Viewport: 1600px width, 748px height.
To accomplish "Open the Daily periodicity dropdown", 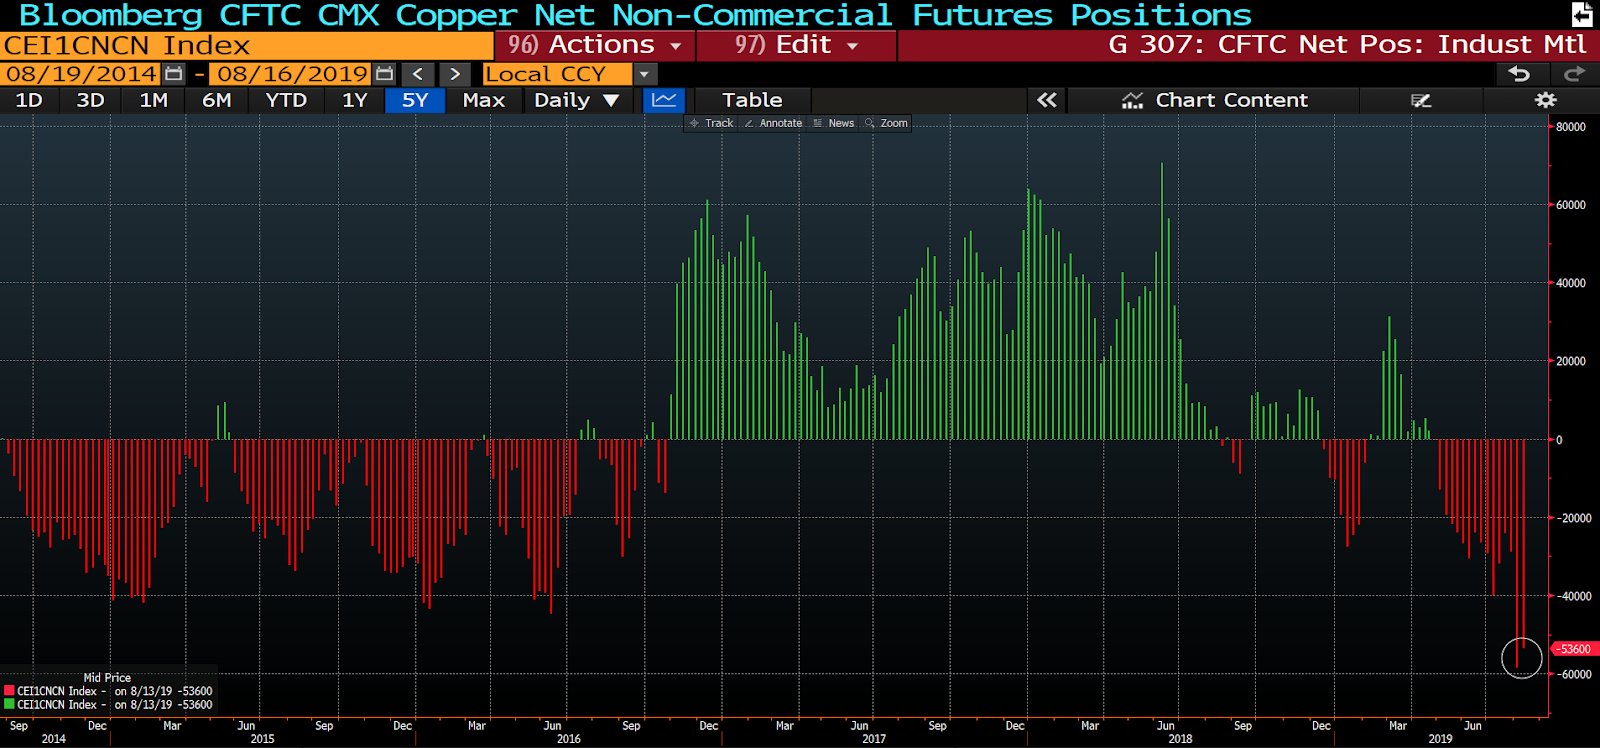I will [x=577, y=100].
